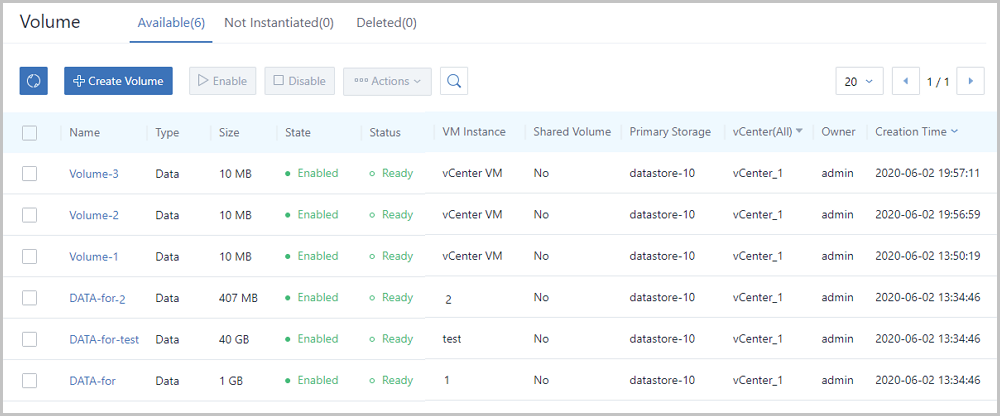
Task: Click the refresh icon button
Action: 34,81
